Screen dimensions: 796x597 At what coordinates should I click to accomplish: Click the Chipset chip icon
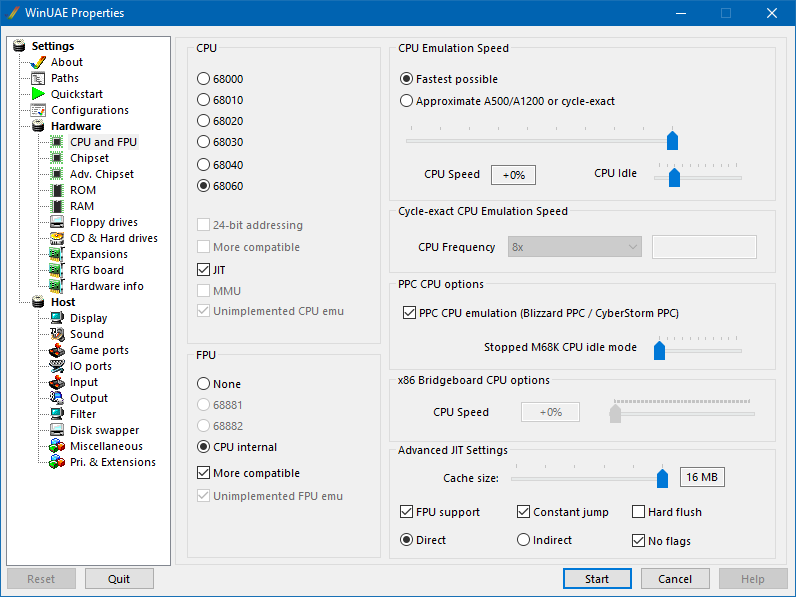pyautogui.click(x=57, y=158)
